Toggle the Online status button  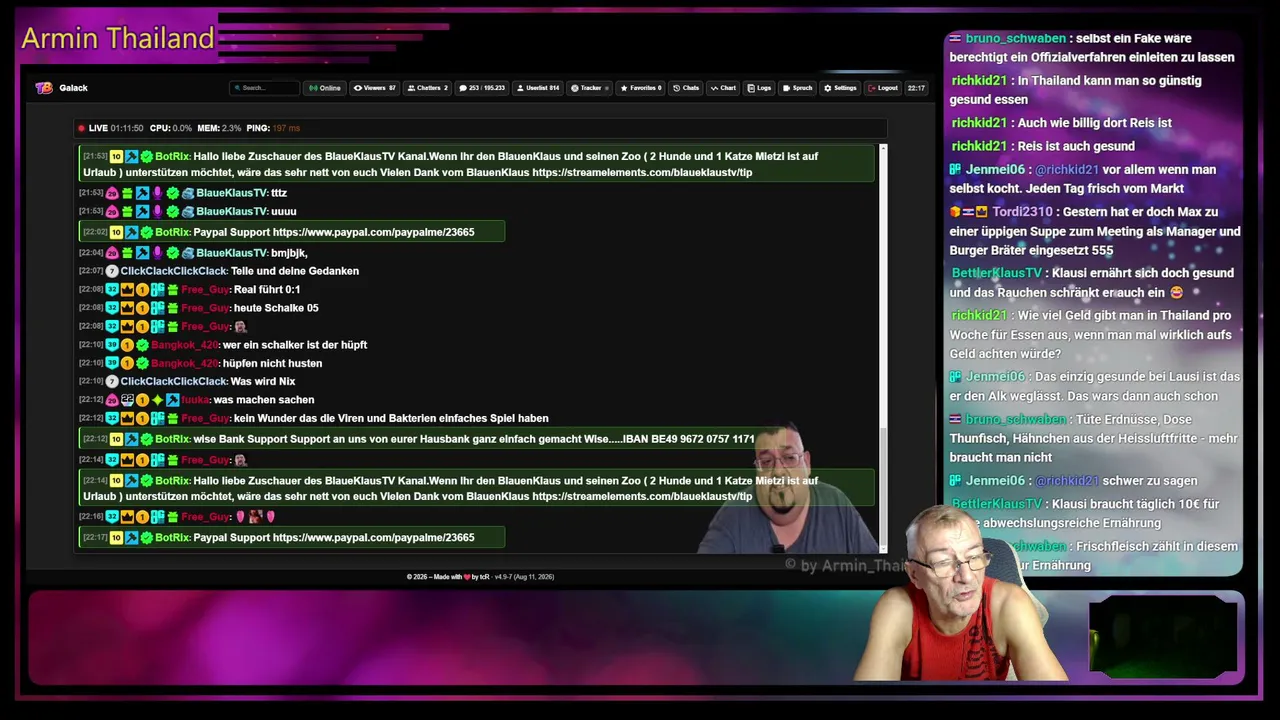click(325, 88)
